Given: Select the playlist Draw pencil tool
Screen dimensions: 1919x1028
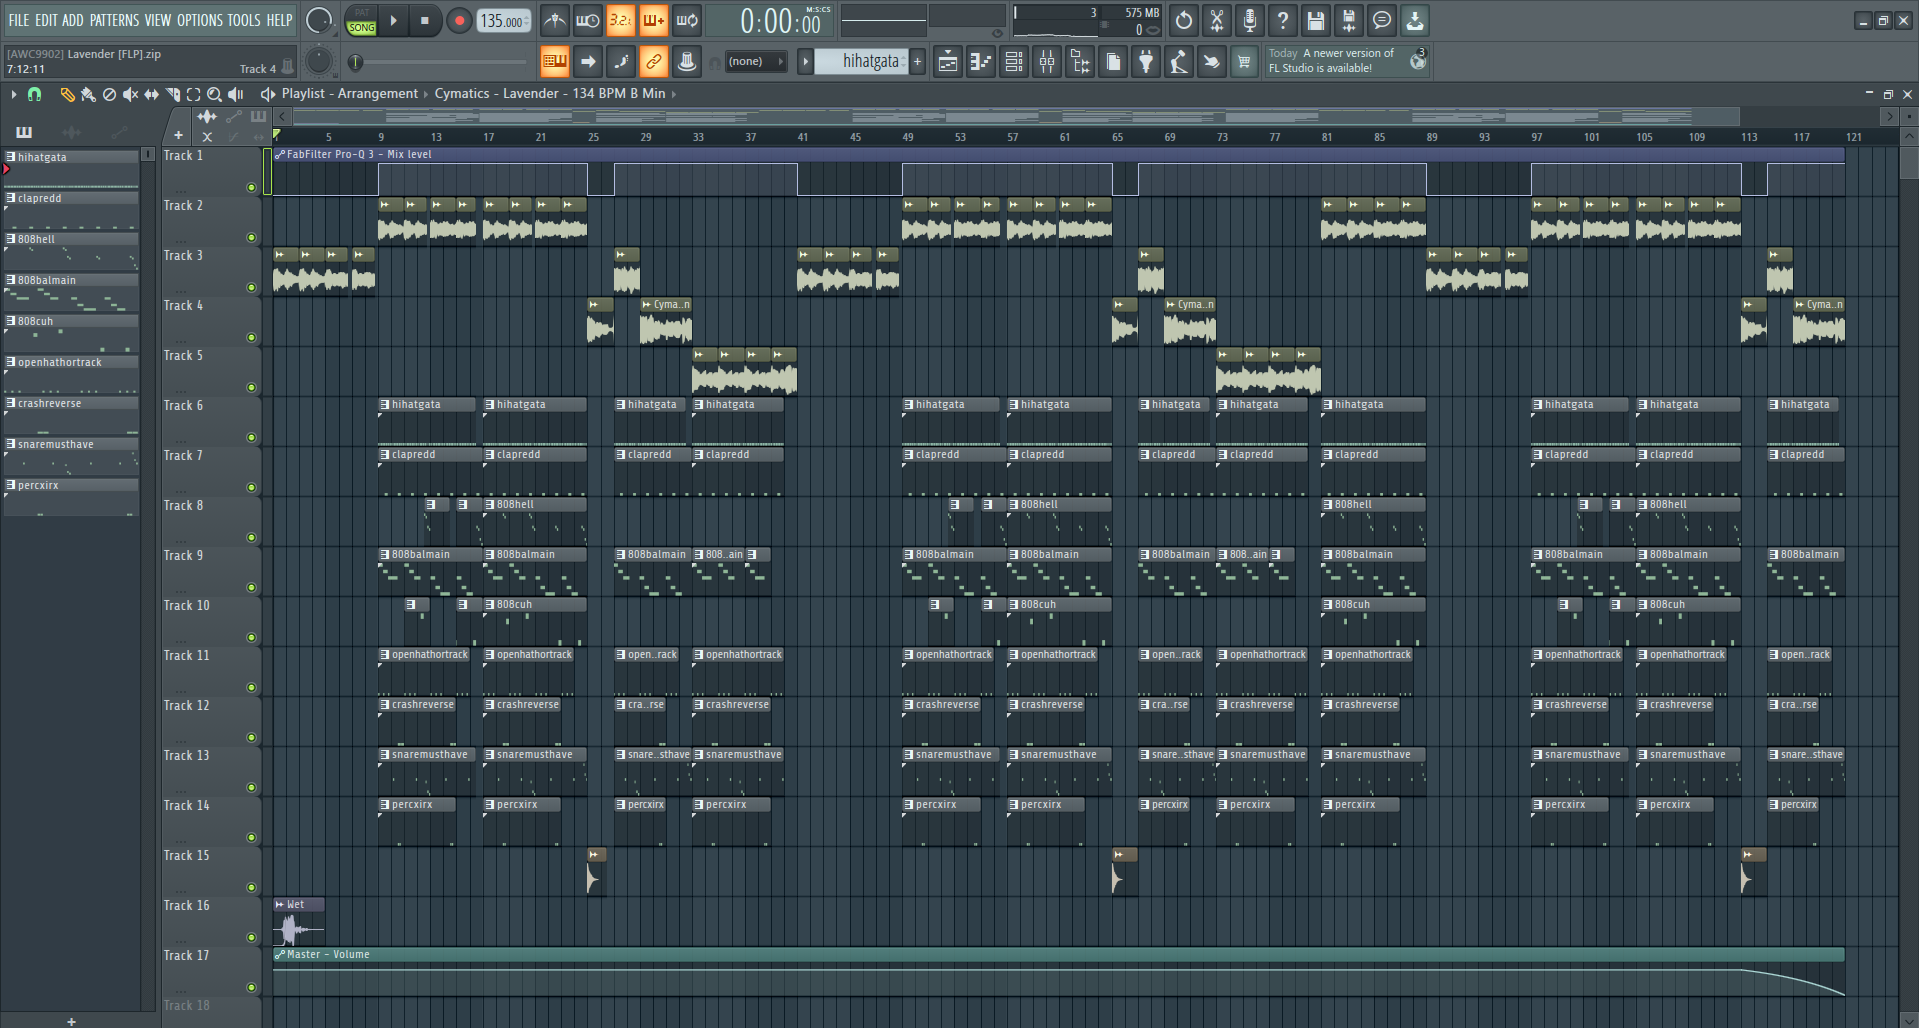Looking at the screenshot, I should (x=67, y=94).
